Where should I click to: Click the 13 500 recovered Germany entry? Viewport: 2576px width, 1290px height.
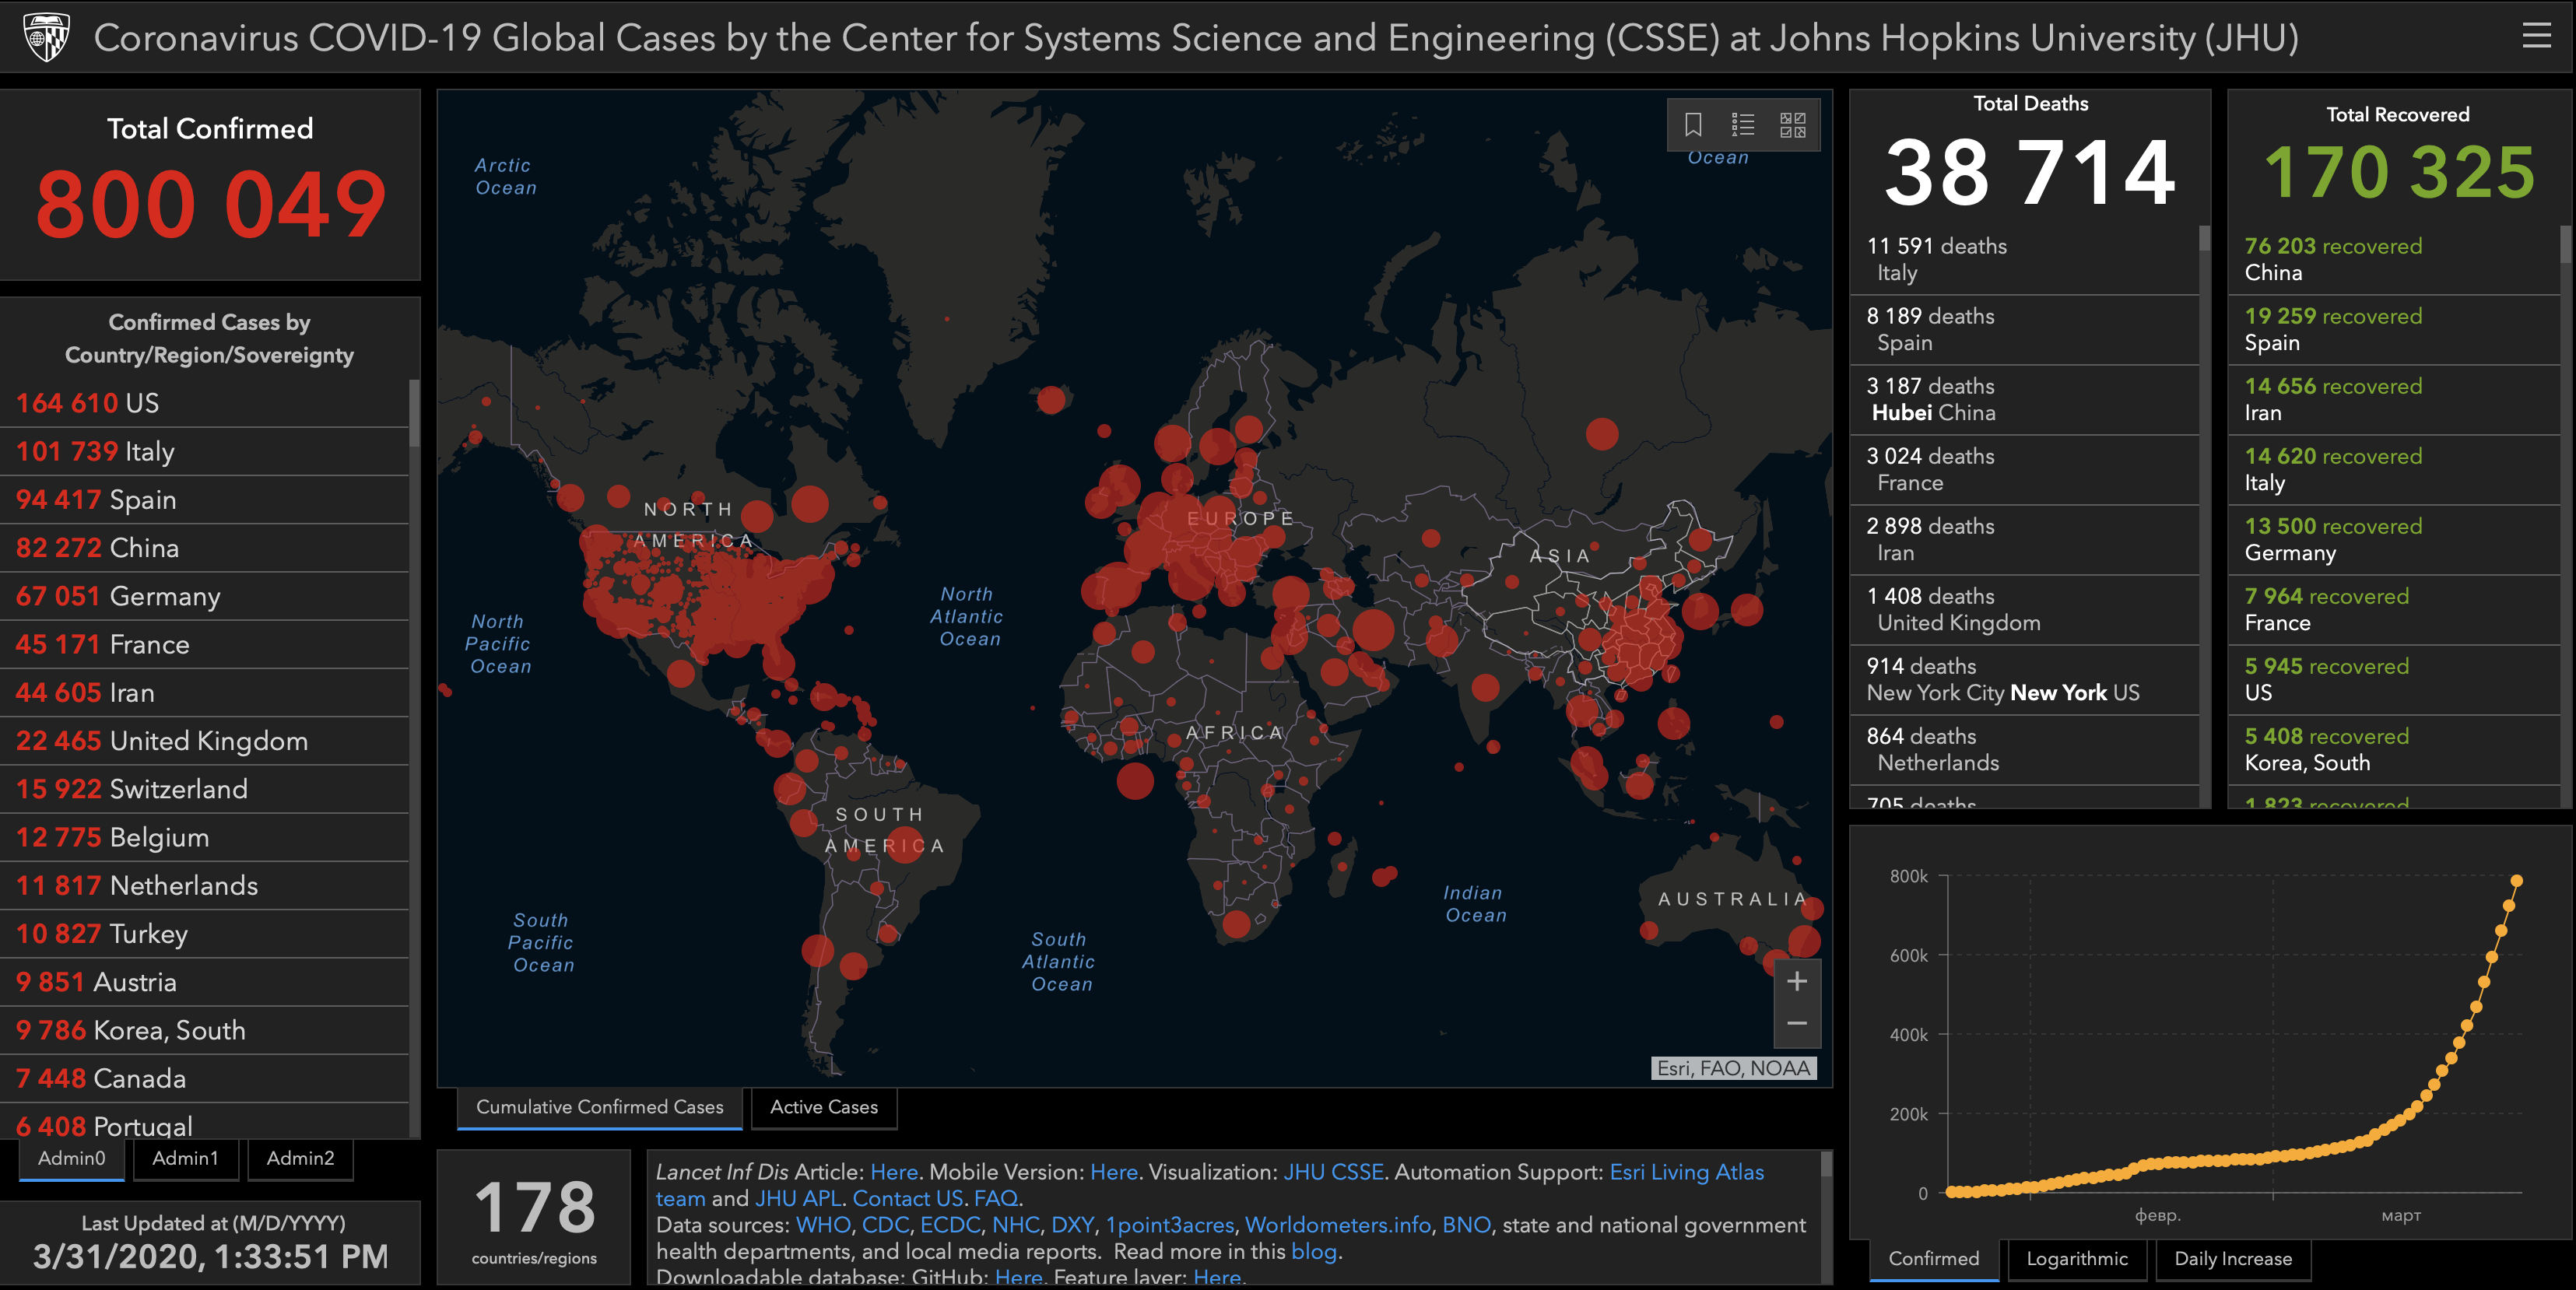click(2394, 539)
